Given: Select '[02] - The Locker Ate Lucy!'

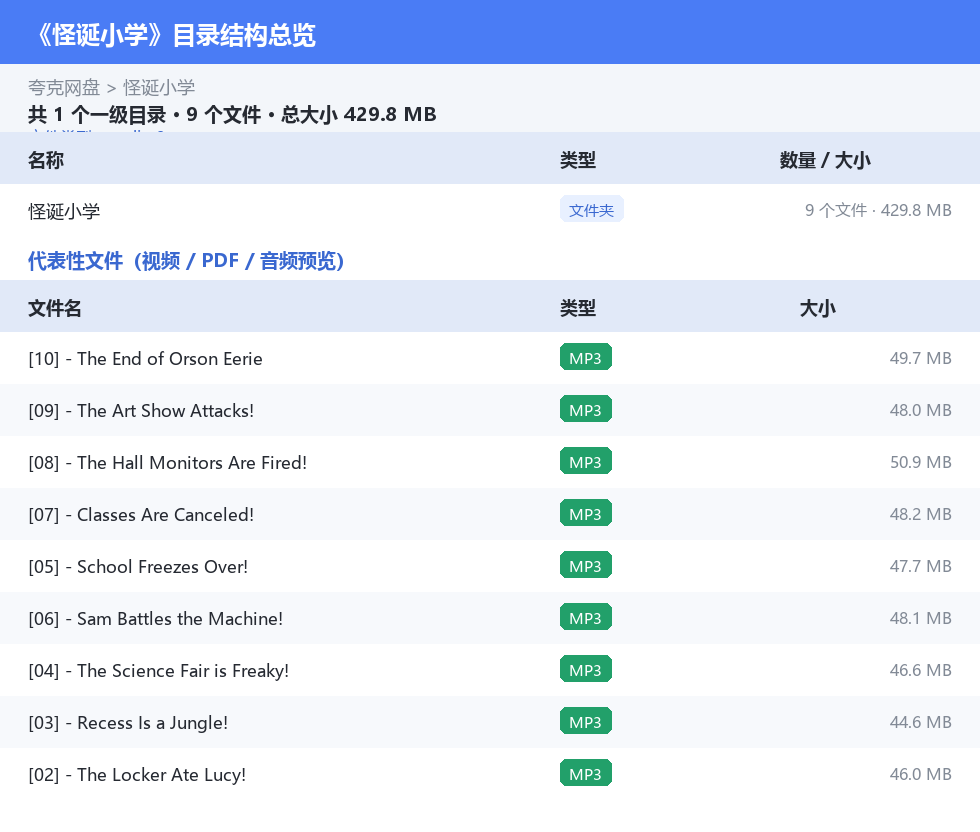Looking at the screenshot, I should coord(137,774).
